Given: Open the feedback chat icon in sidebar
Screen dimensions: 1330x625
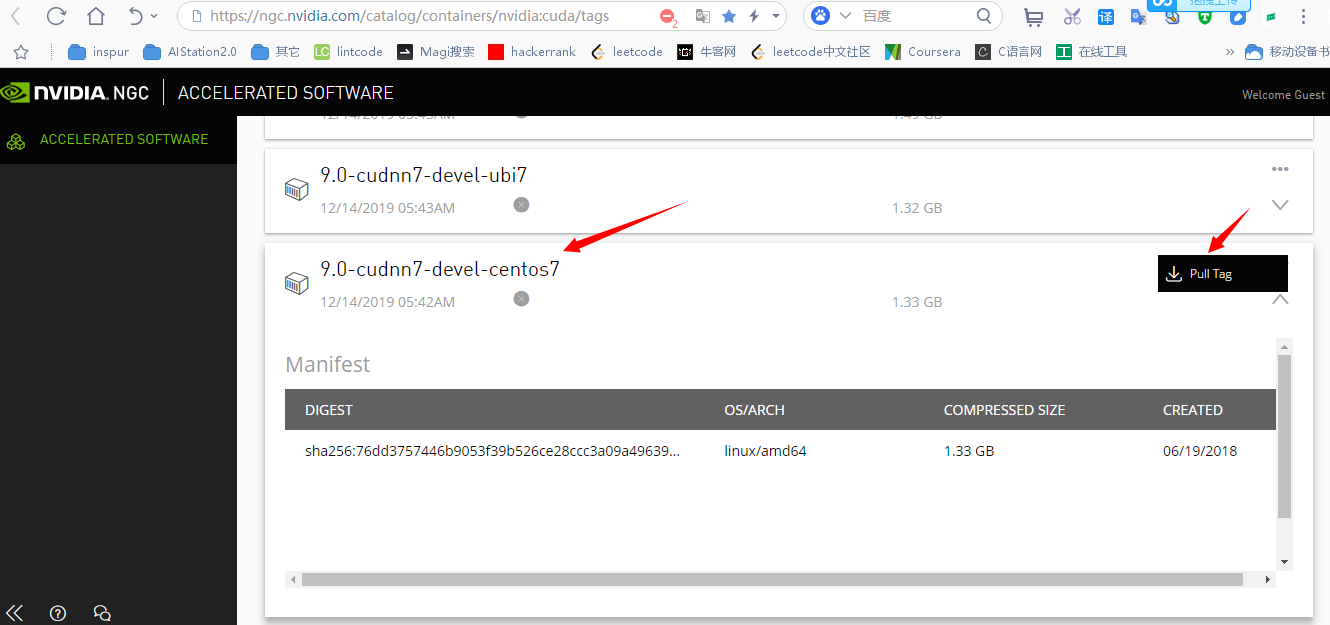Looking at the screenshot, I should (x=101, y=613).
